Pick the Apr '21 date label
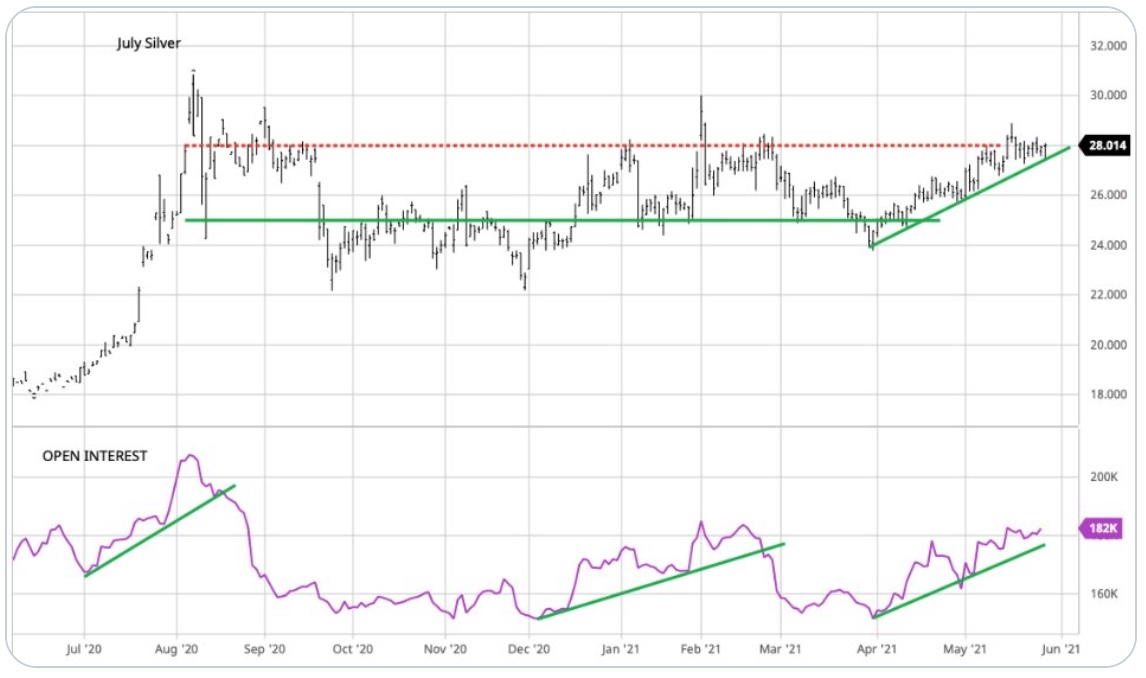 (876, 649)
